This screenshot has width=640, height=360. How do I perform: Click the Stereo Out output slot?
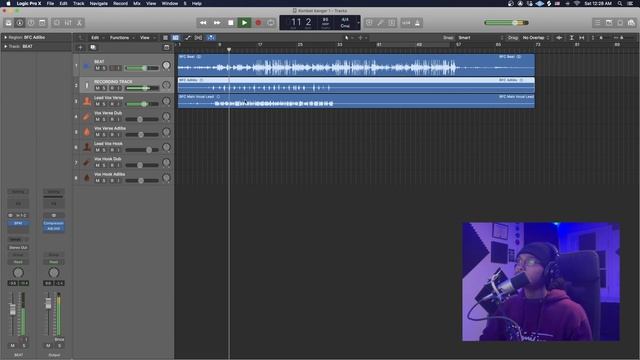point(18,248)
